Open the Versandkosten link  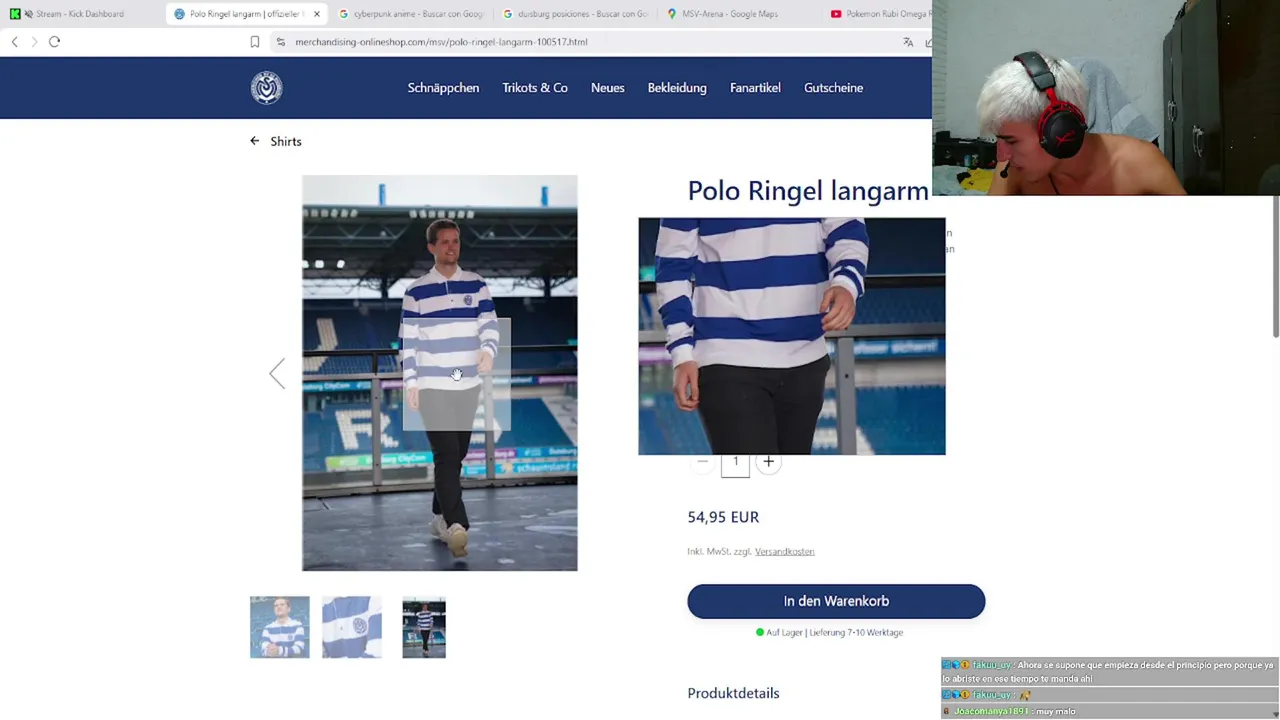[785, 551]
